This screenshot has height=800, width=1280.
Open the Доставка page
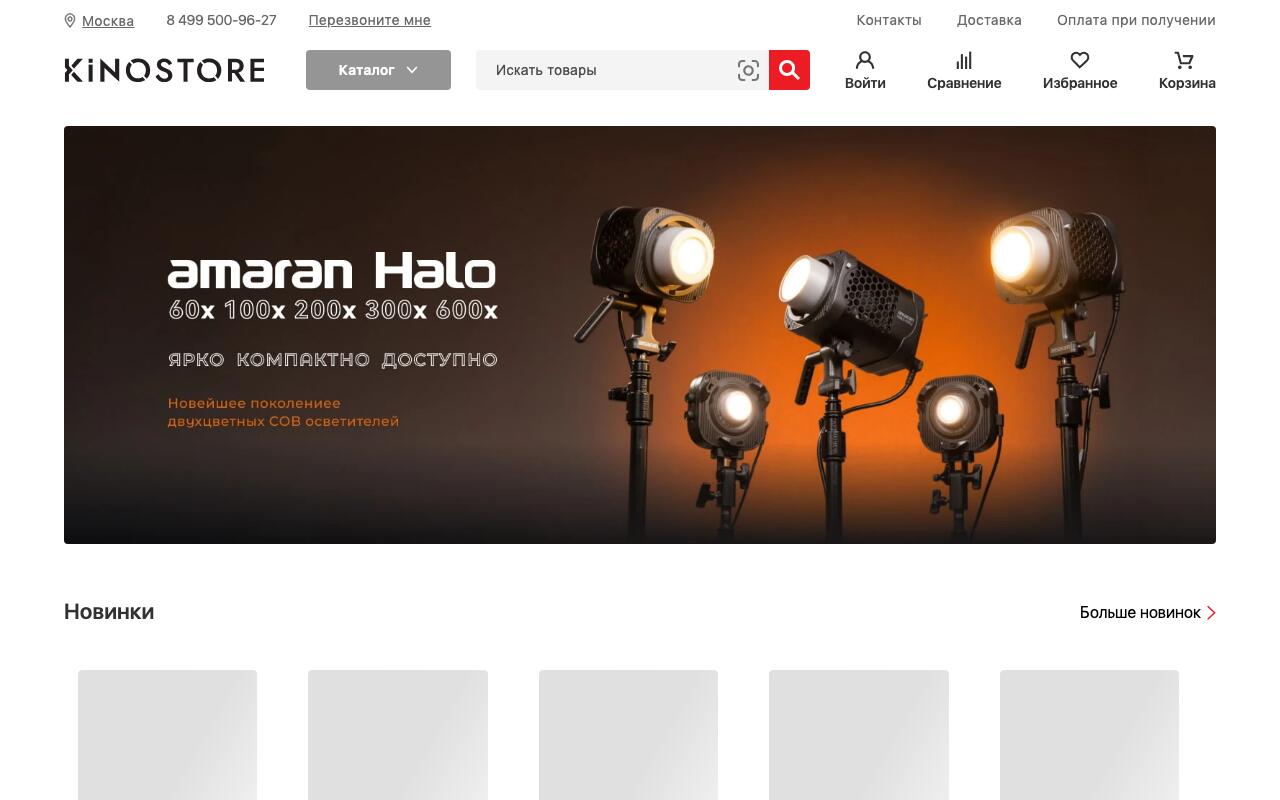989,20
